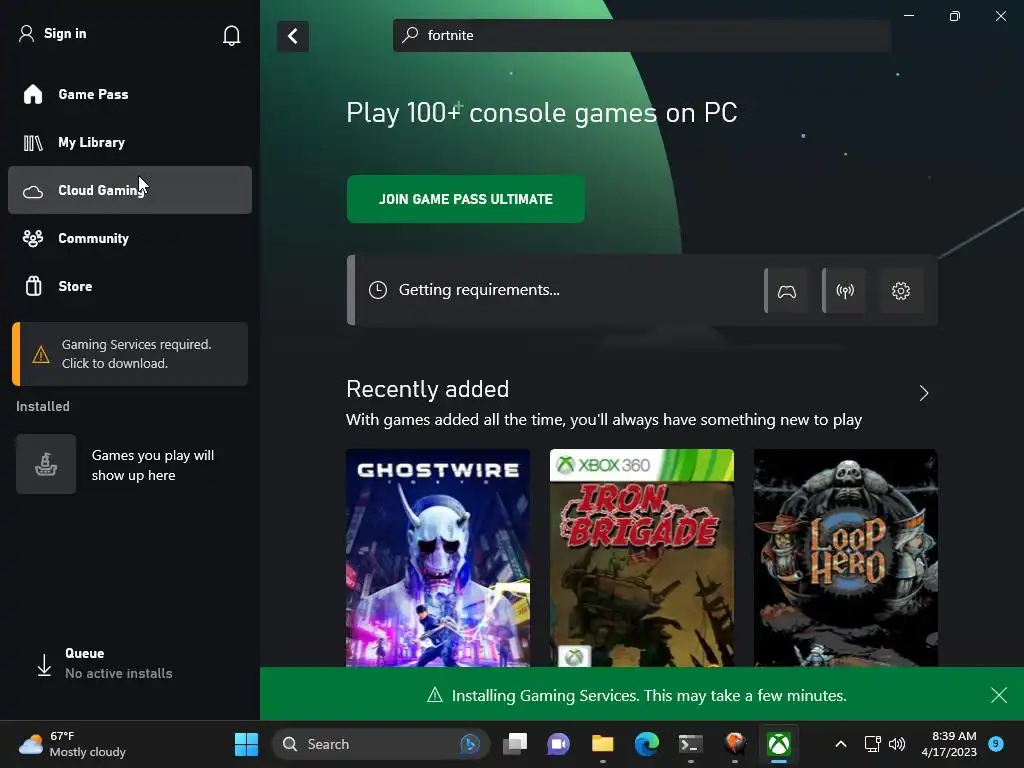This screenshot has width=1024, height=768.
Task: Click the Xbox app taskbar icon
Action: (x=778, y=744)
